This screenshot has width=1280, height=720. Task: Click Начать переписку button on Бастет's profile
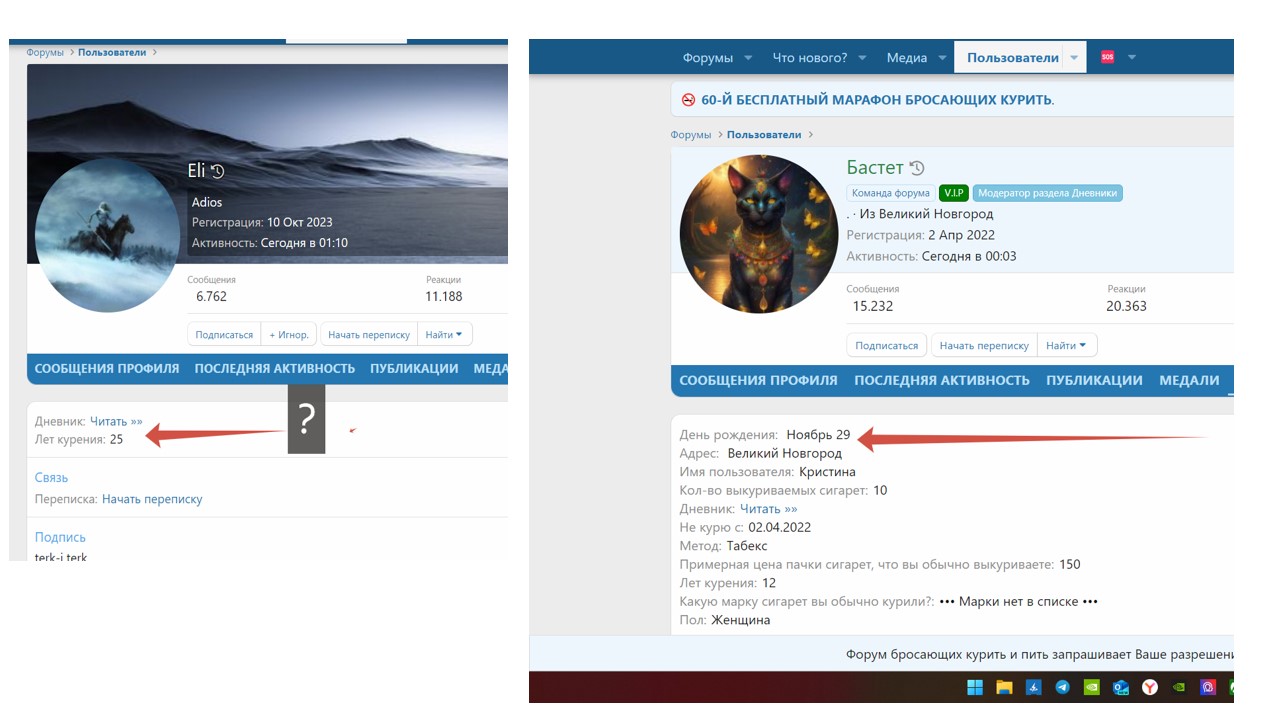tap(984, 345)
